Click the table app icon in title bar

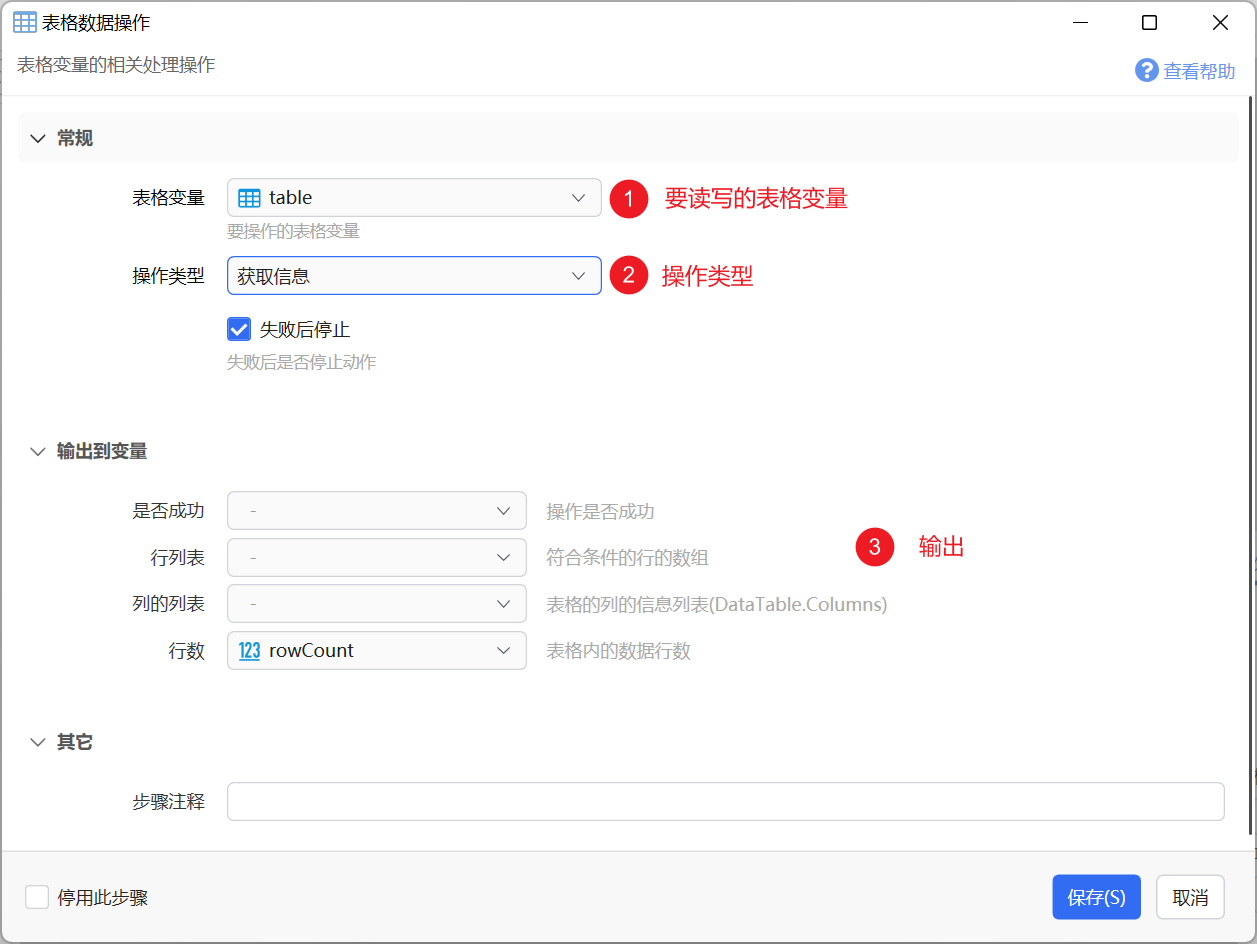(25, 23)
